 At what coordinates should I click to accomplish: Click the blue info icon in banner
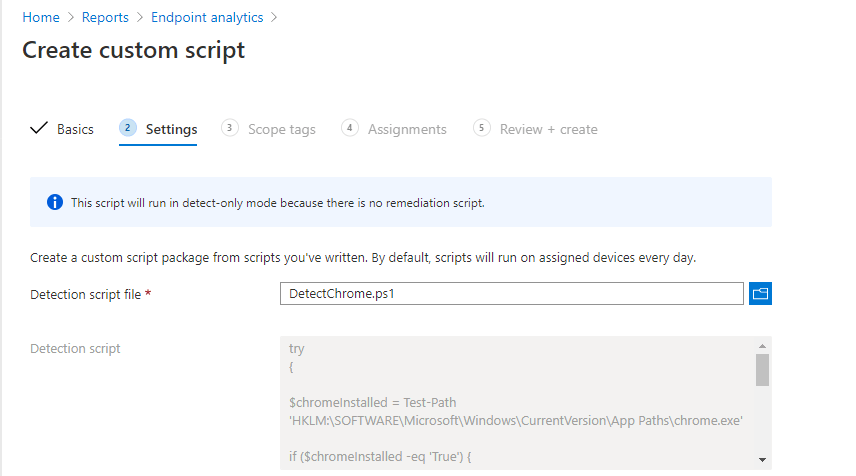(x=55, y=202)
